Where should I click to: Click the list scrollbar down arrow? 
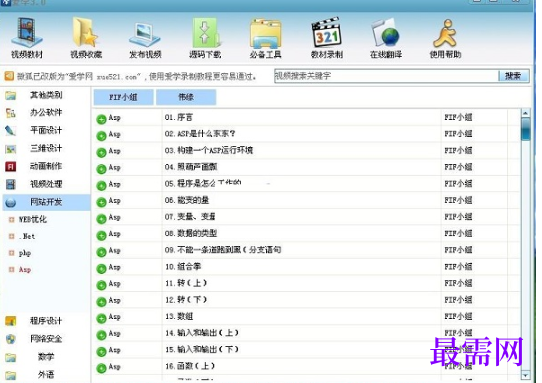[x=525, y=375]
